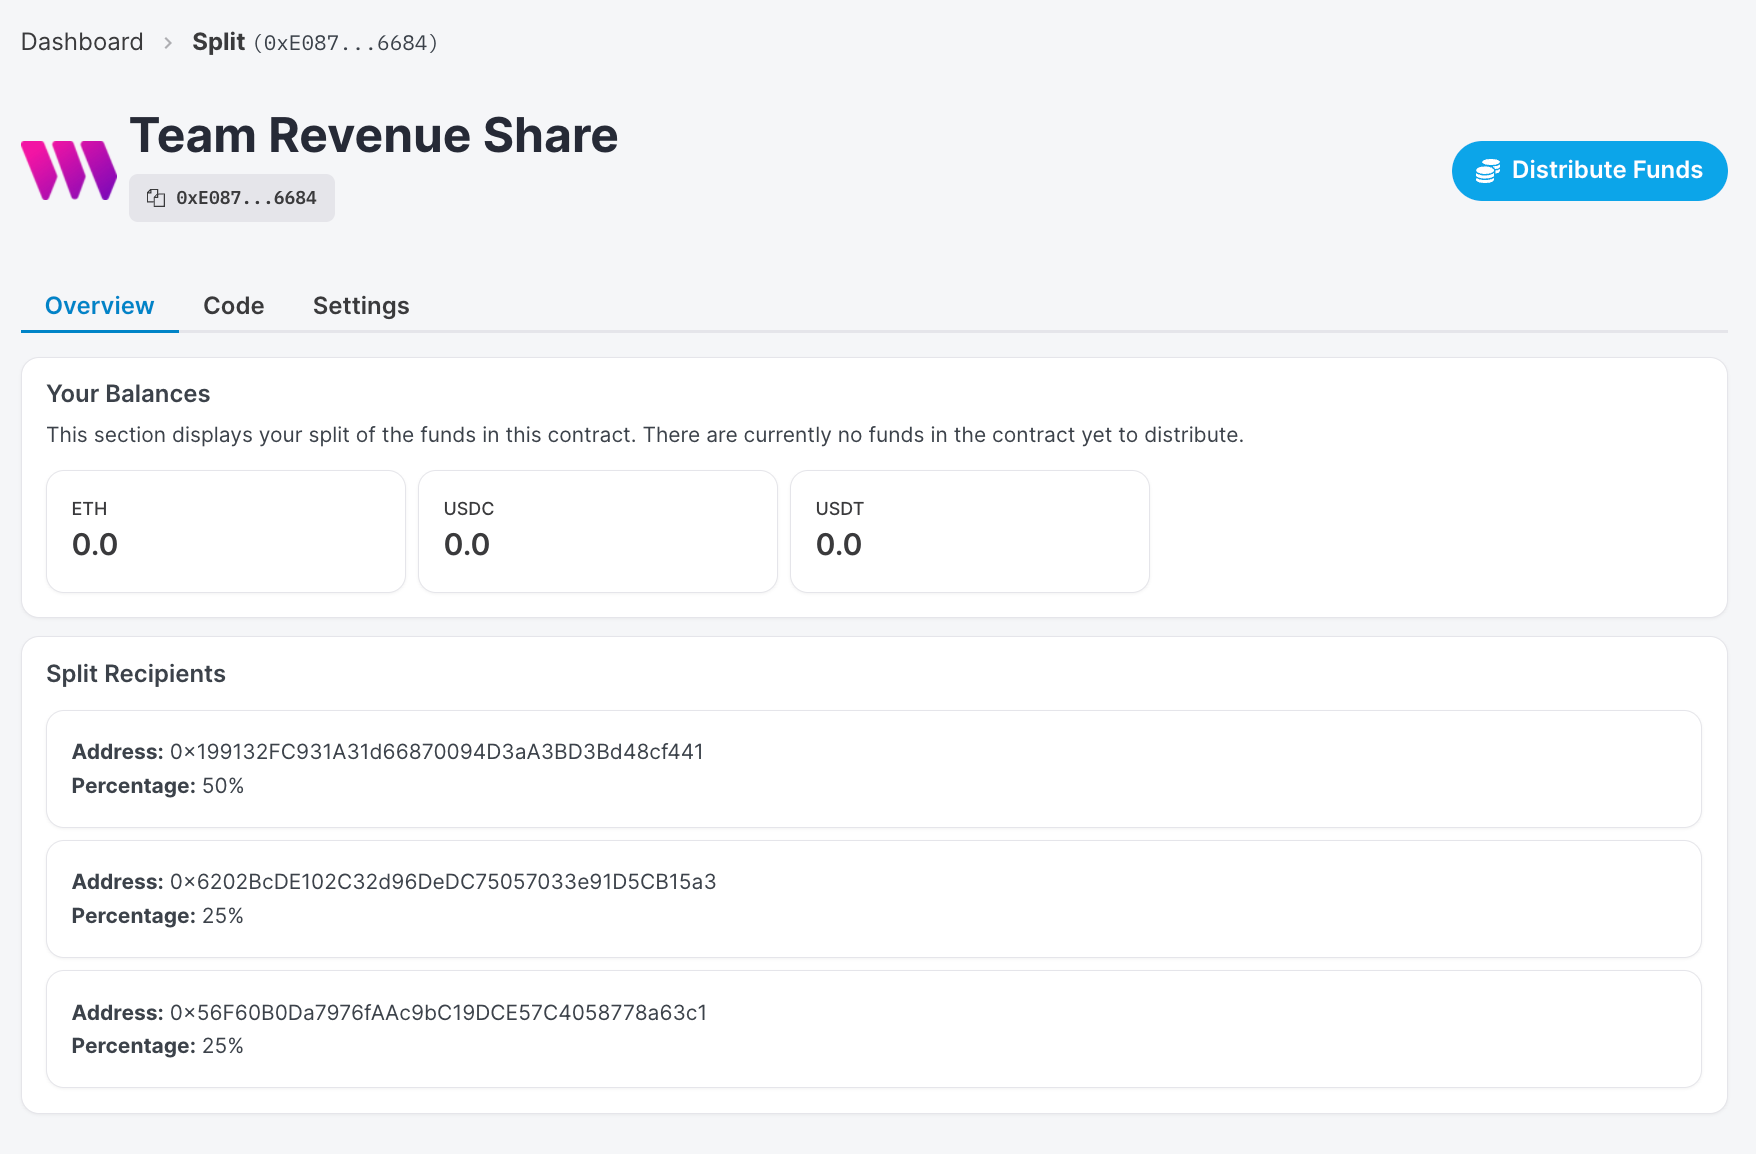Click the copy address icon
1756x1154 pixels.
(156, 198)
